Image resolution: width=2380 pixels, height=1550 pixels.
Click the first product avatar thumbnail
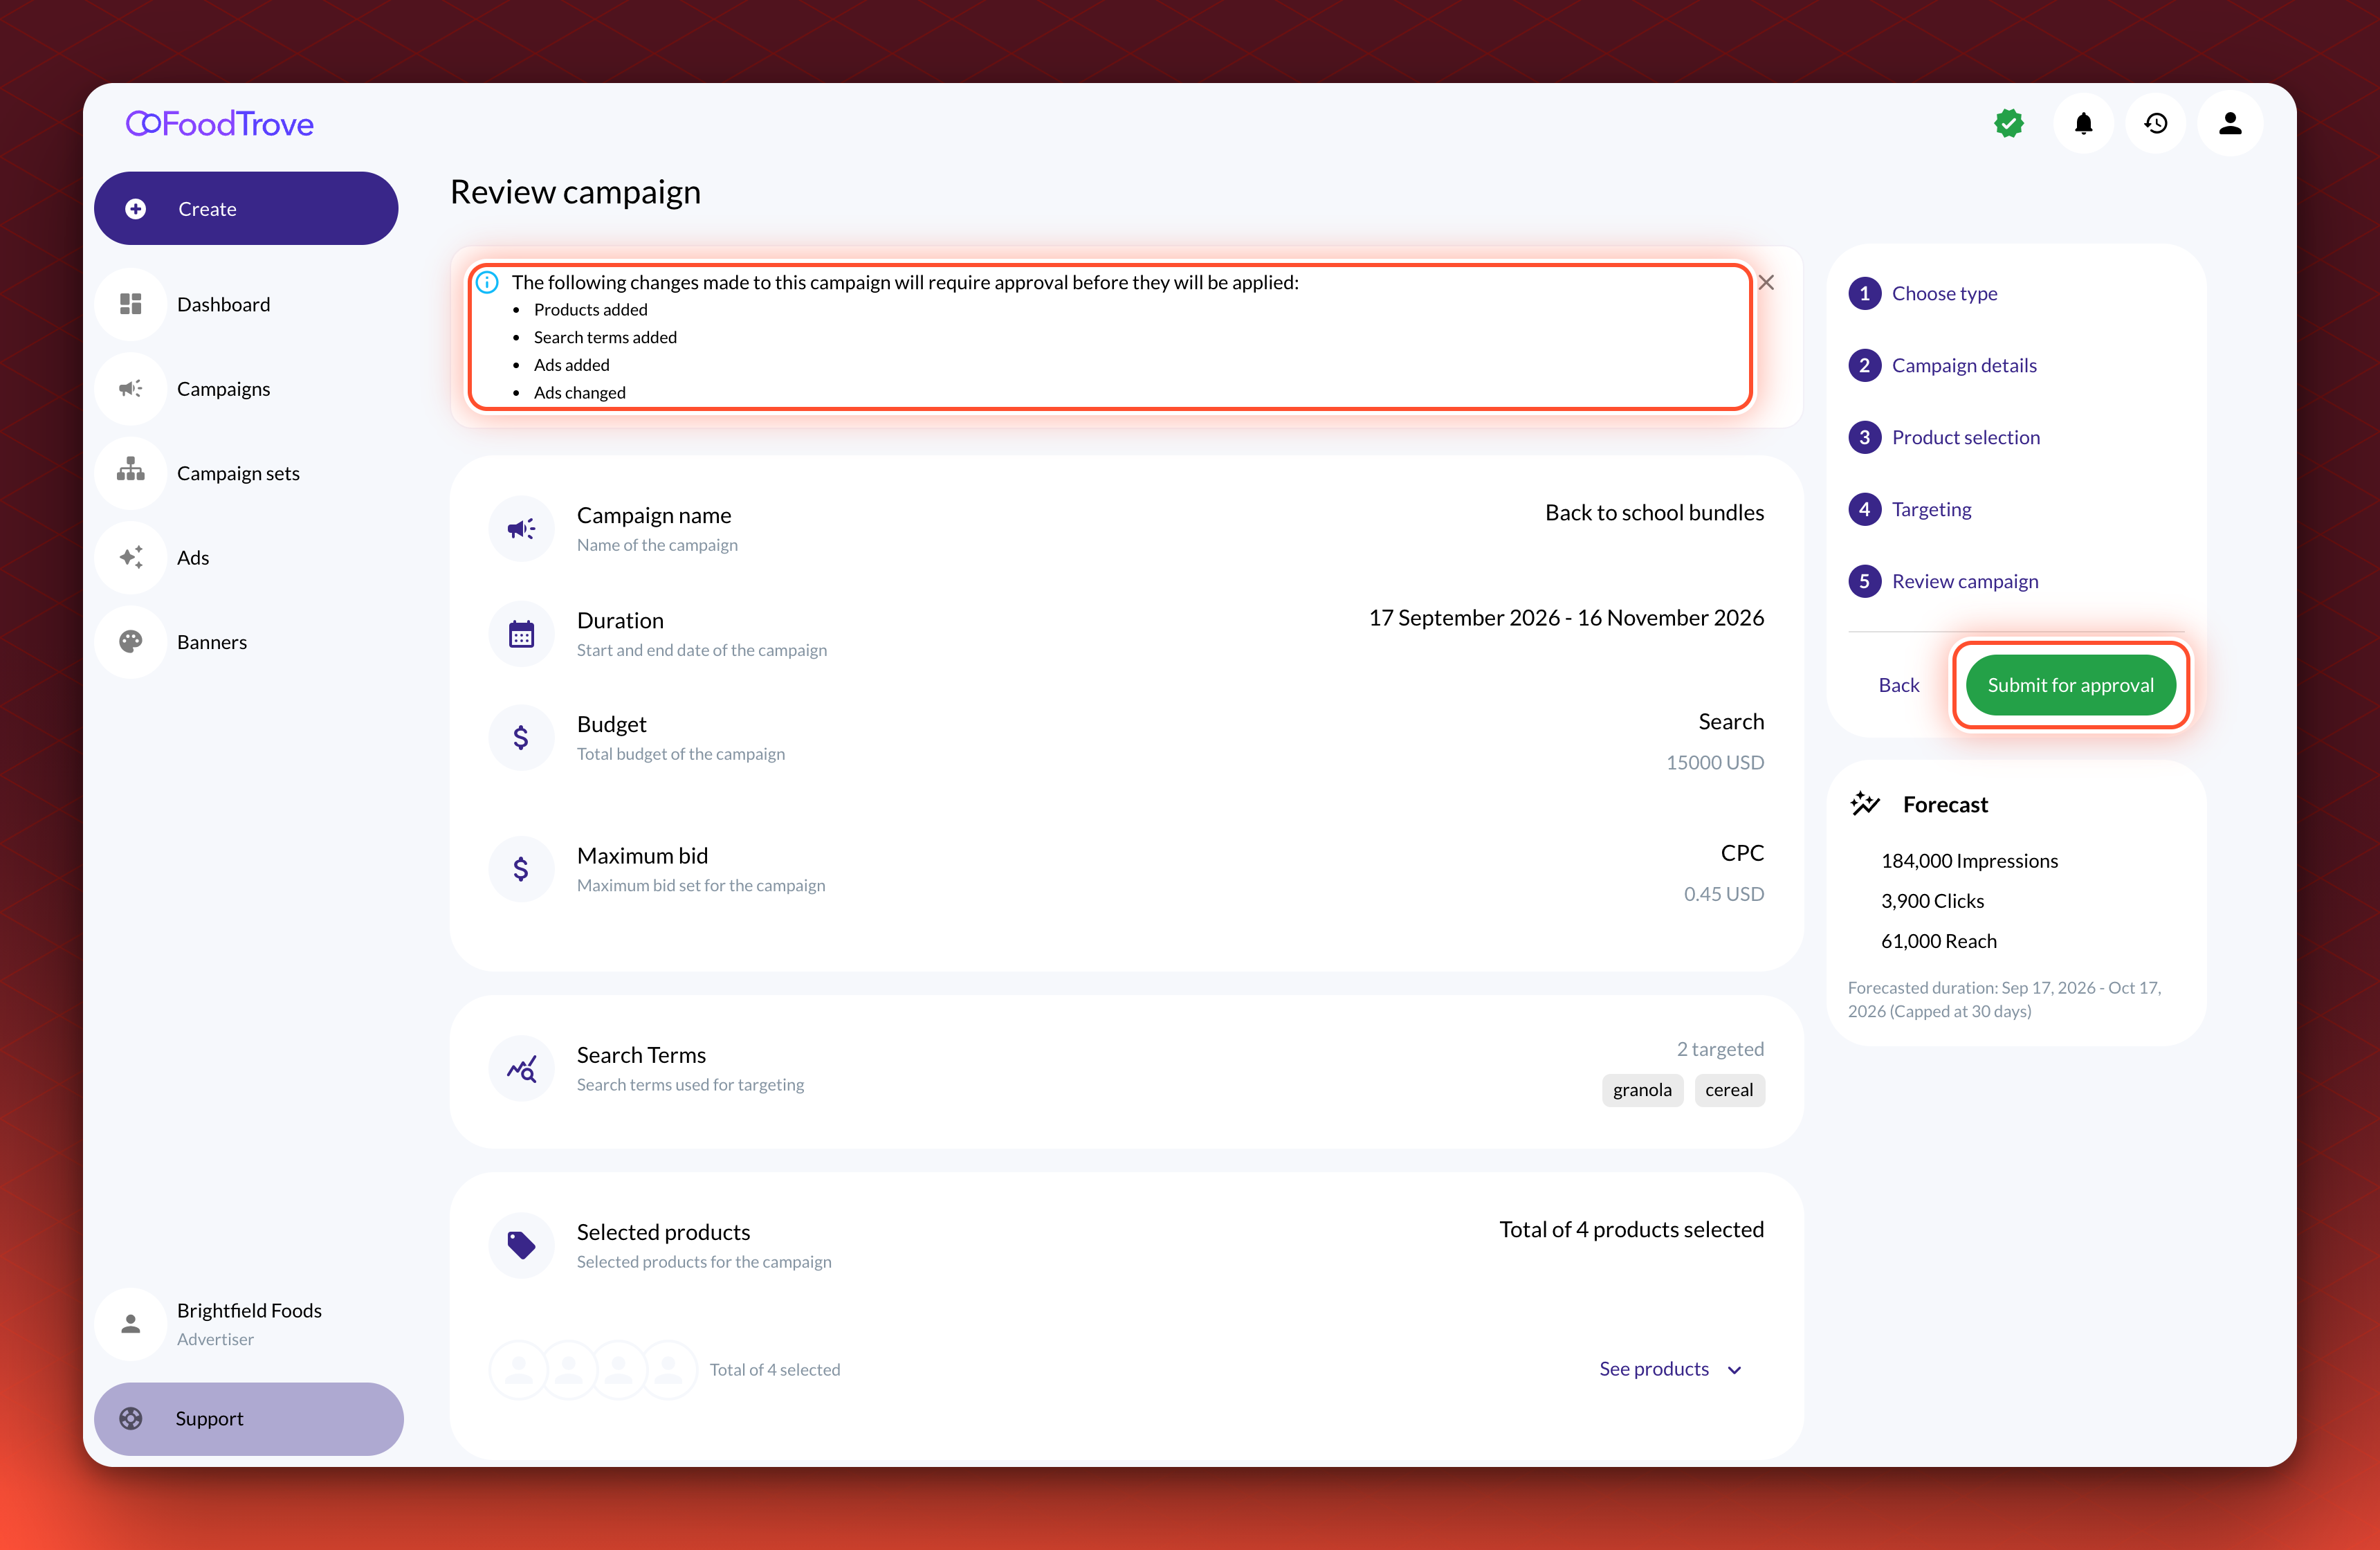(x=519, y=1370)
